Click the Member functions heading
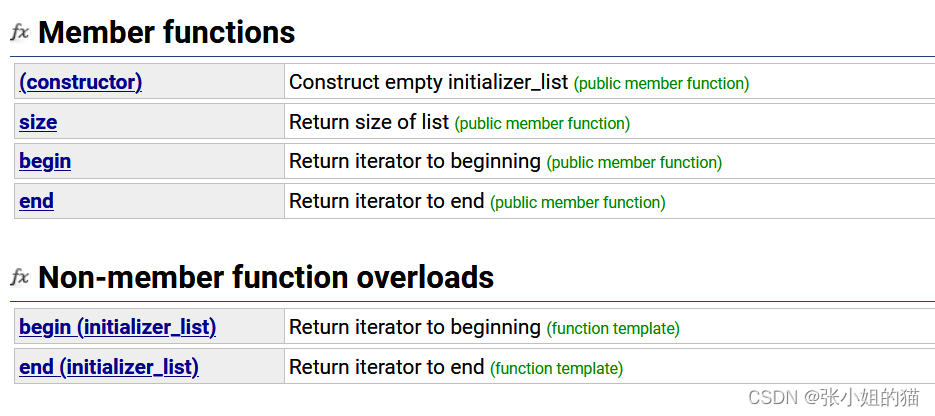The height and width of the screenshot is (416, 935). pyautogui.click(x=166, y=32)
